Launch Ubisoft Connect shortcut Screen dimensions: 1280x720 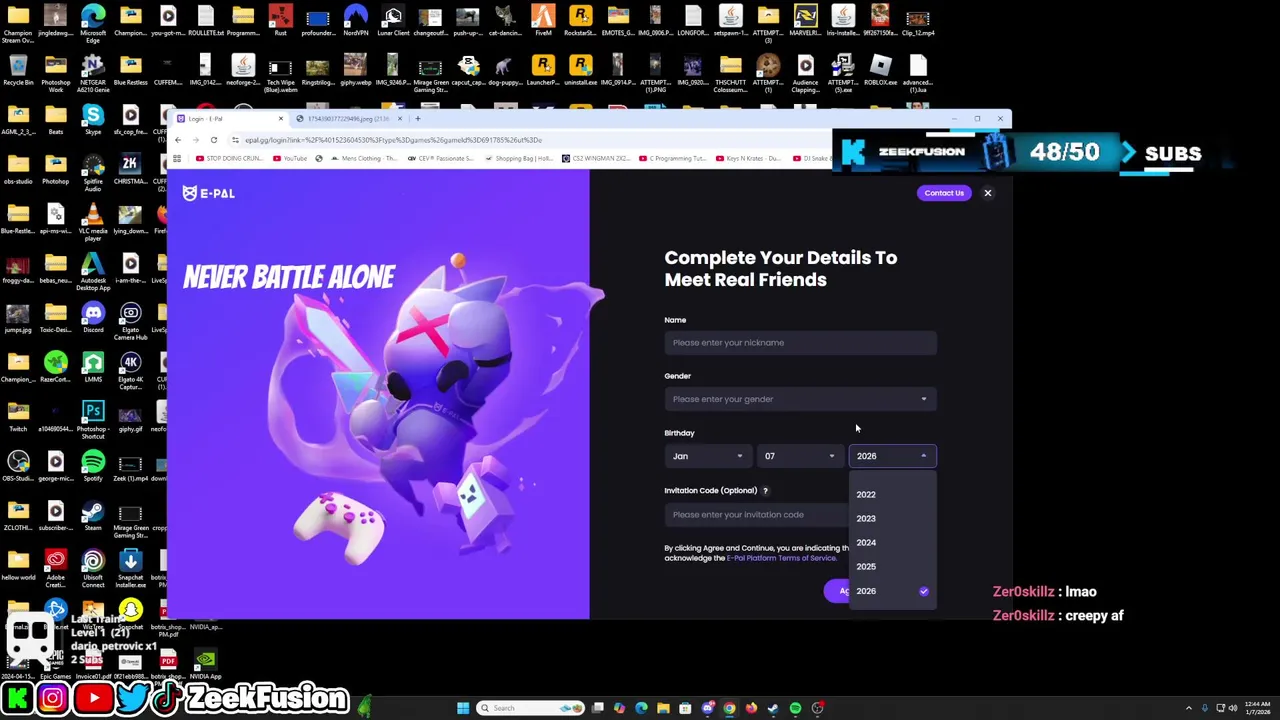pos(93,567)
